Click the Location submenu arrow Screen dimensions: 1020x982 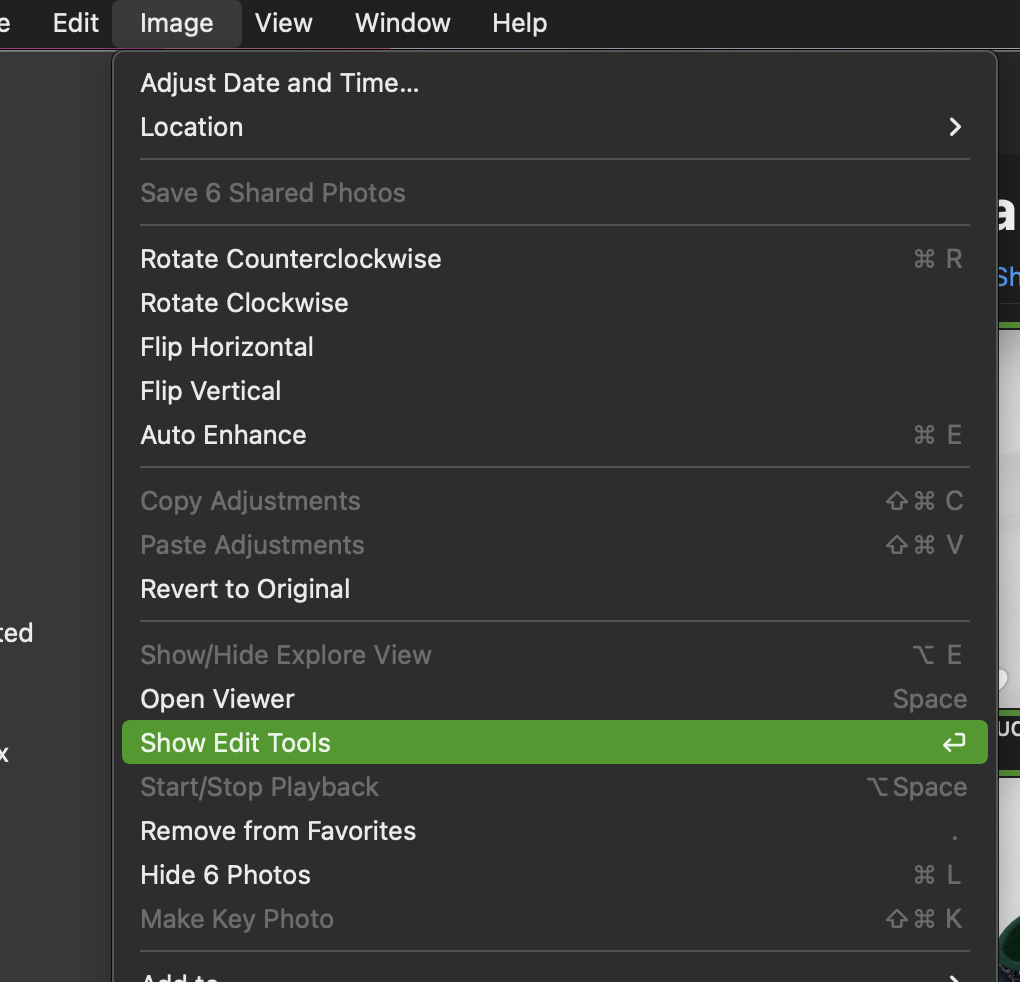tap(955, 127)
